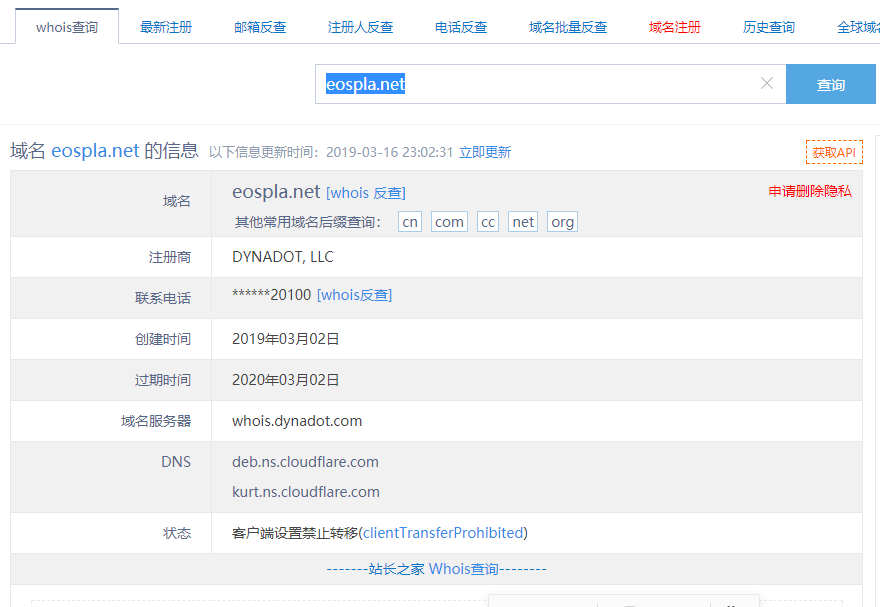Click 站长之家 Whois查询 footer link
The height and width of the screenshot is (607, 880).
coord(436,569)
